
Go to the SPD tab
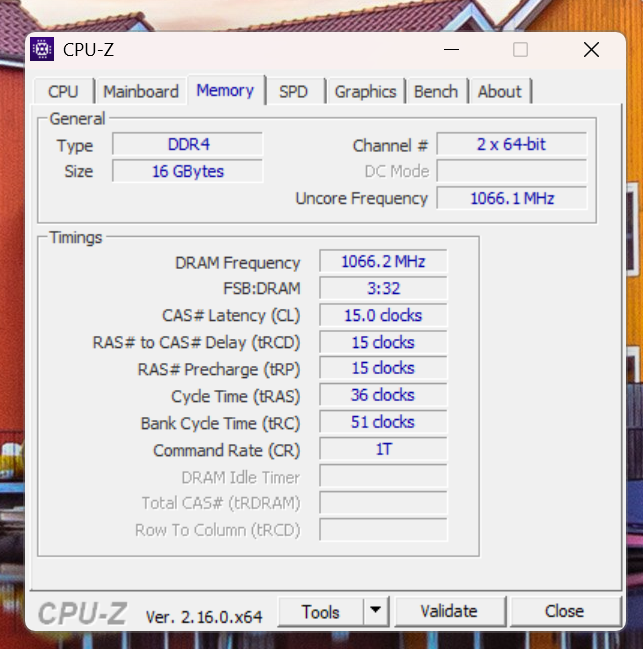click(293, 91)
